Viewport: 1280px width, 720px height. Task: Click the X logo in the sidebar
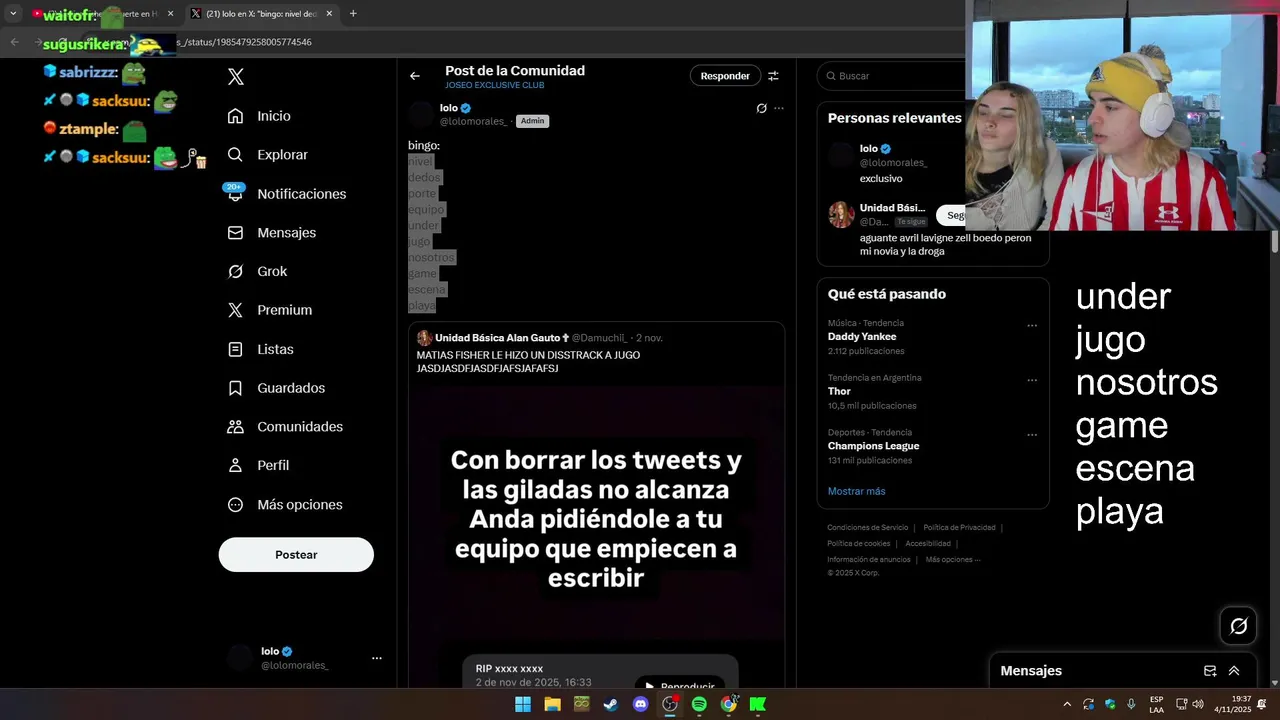tap(236, 77)
